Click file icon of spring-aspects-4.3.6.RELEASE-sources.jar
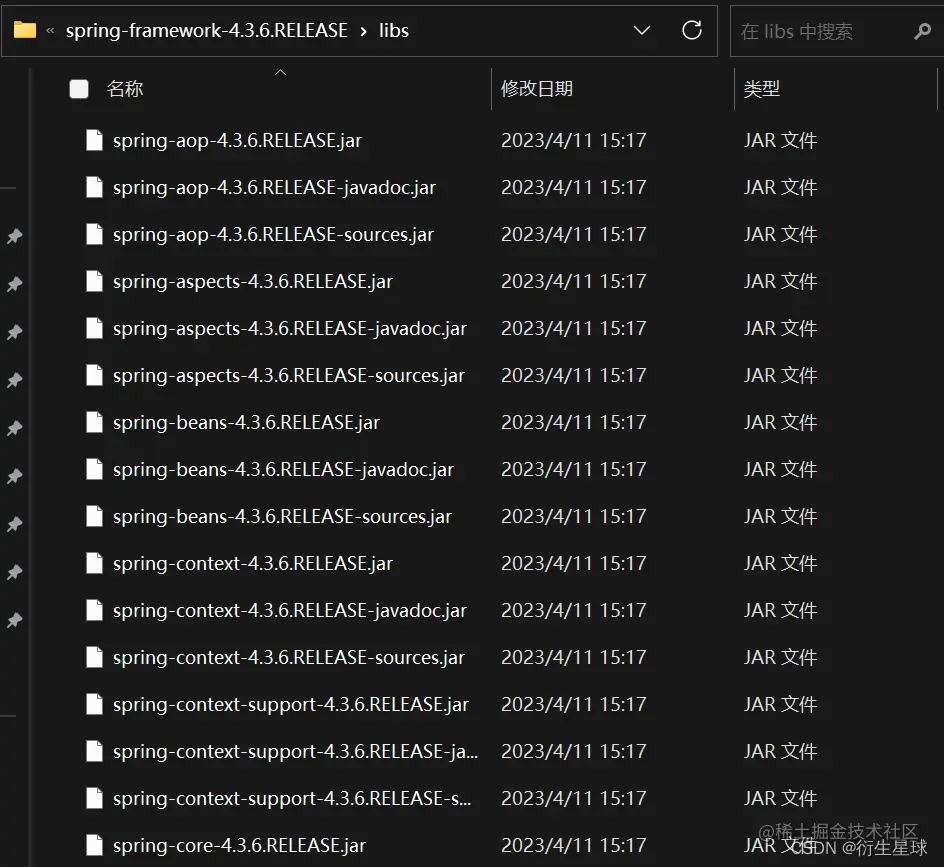 coord(95,374)
